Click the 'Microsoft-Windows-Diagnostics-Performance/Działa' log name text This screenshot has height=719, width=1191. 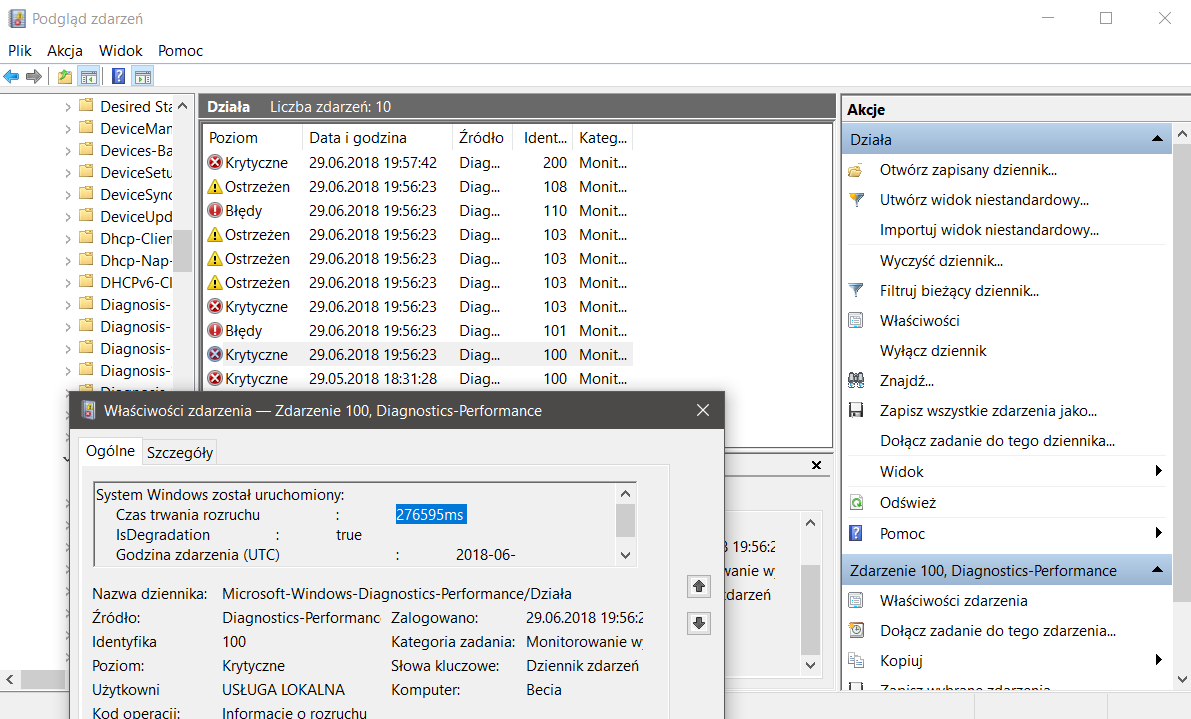pos(396,594)
